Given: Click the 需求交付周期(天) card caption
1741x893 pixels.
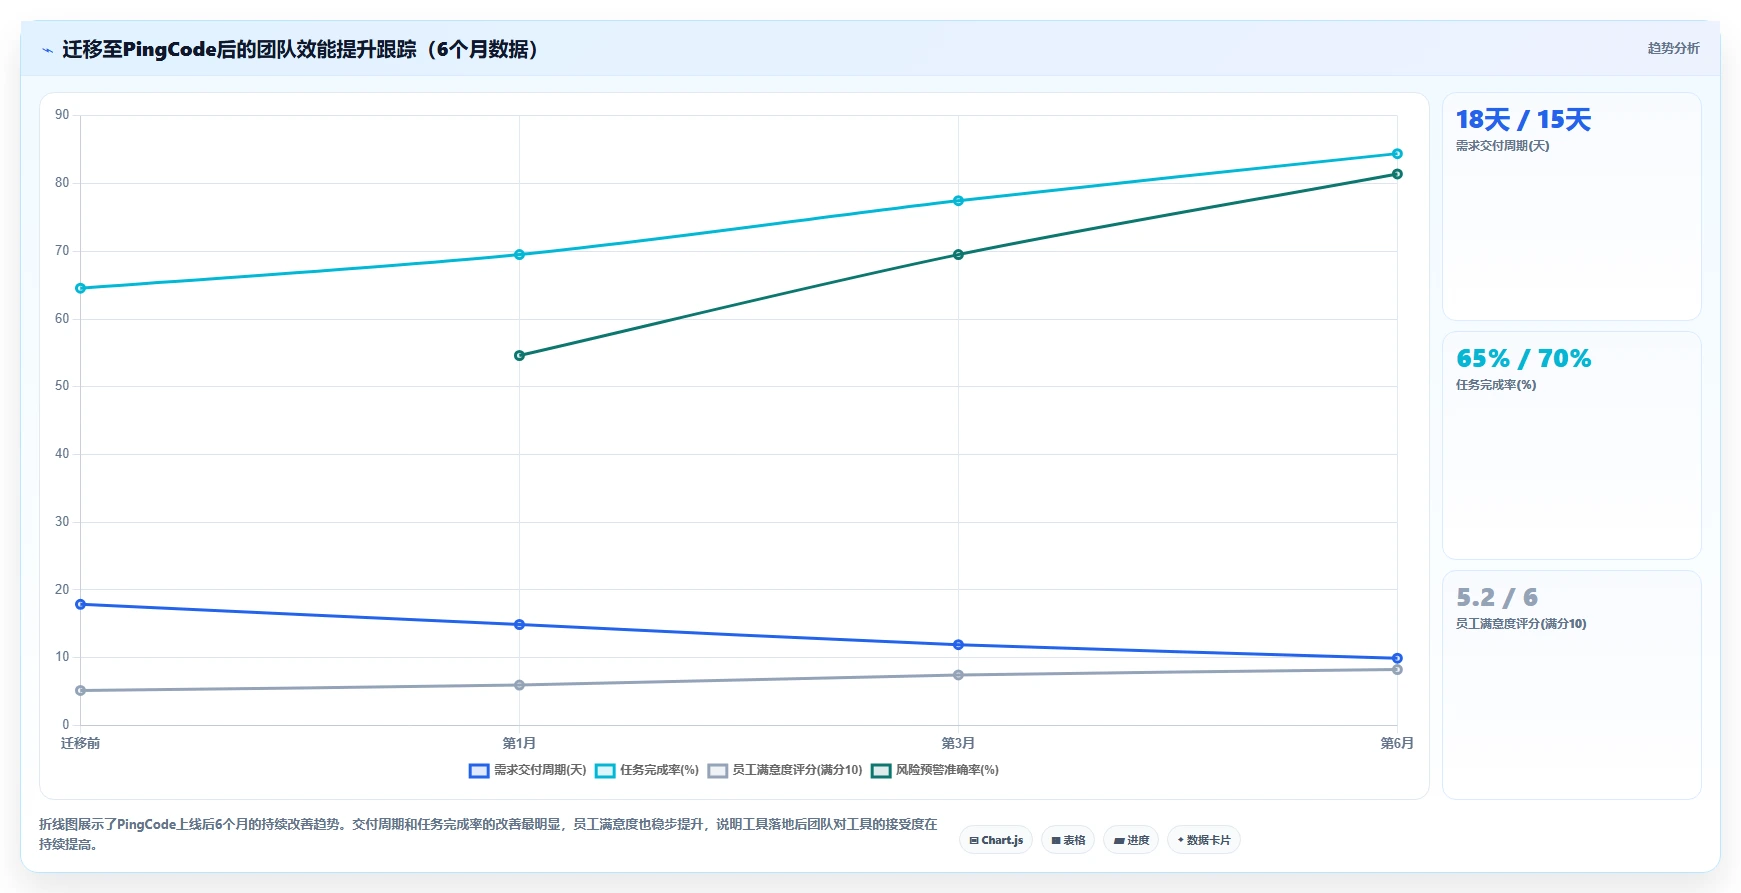Looking at the screenshot, I should click(1502, 146).
